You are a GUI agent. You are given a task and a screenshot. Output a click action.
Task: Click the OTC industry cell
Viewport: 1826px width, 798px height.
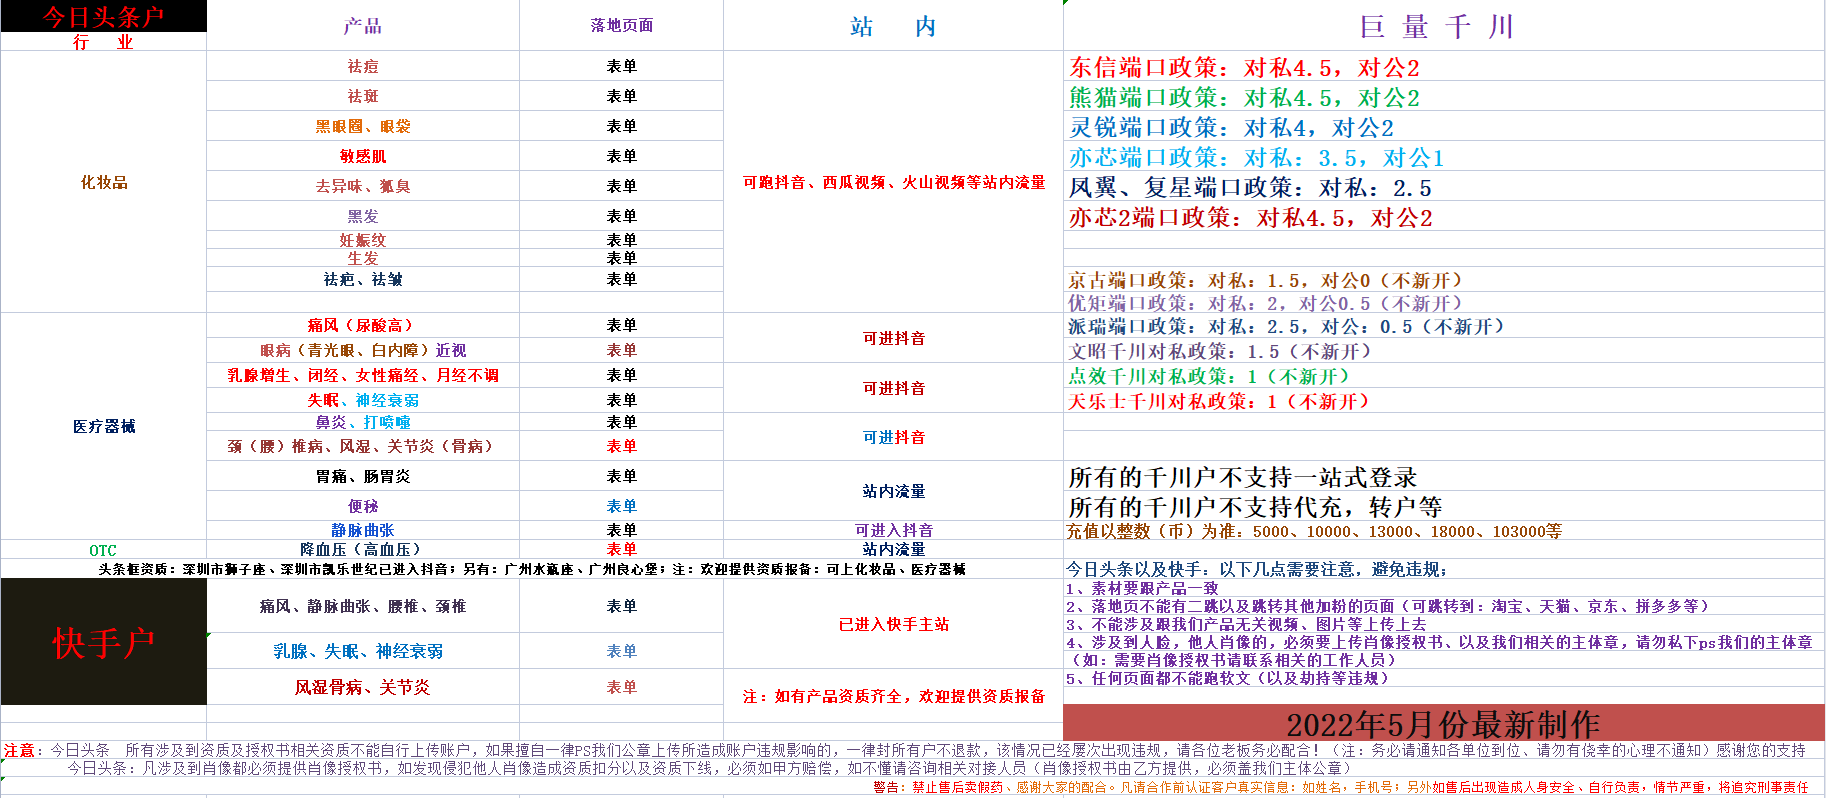(103, 550)
